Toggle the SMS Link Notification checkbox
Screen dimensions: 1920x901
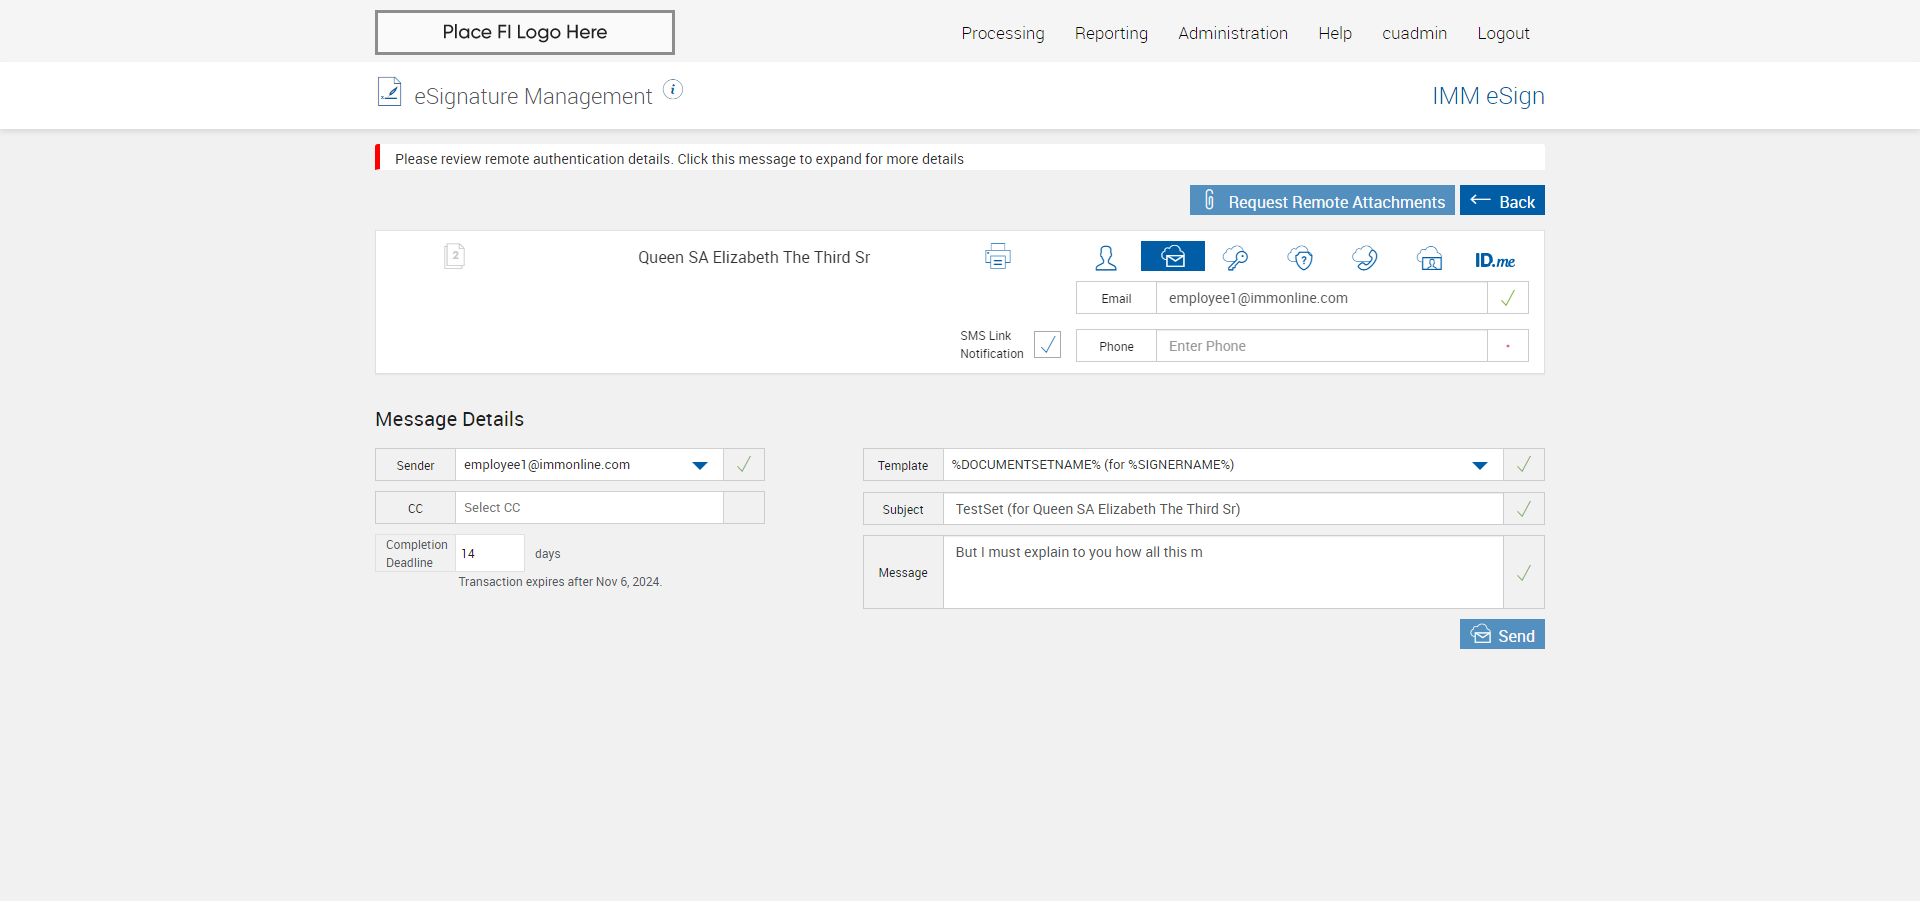[1047, 345]
